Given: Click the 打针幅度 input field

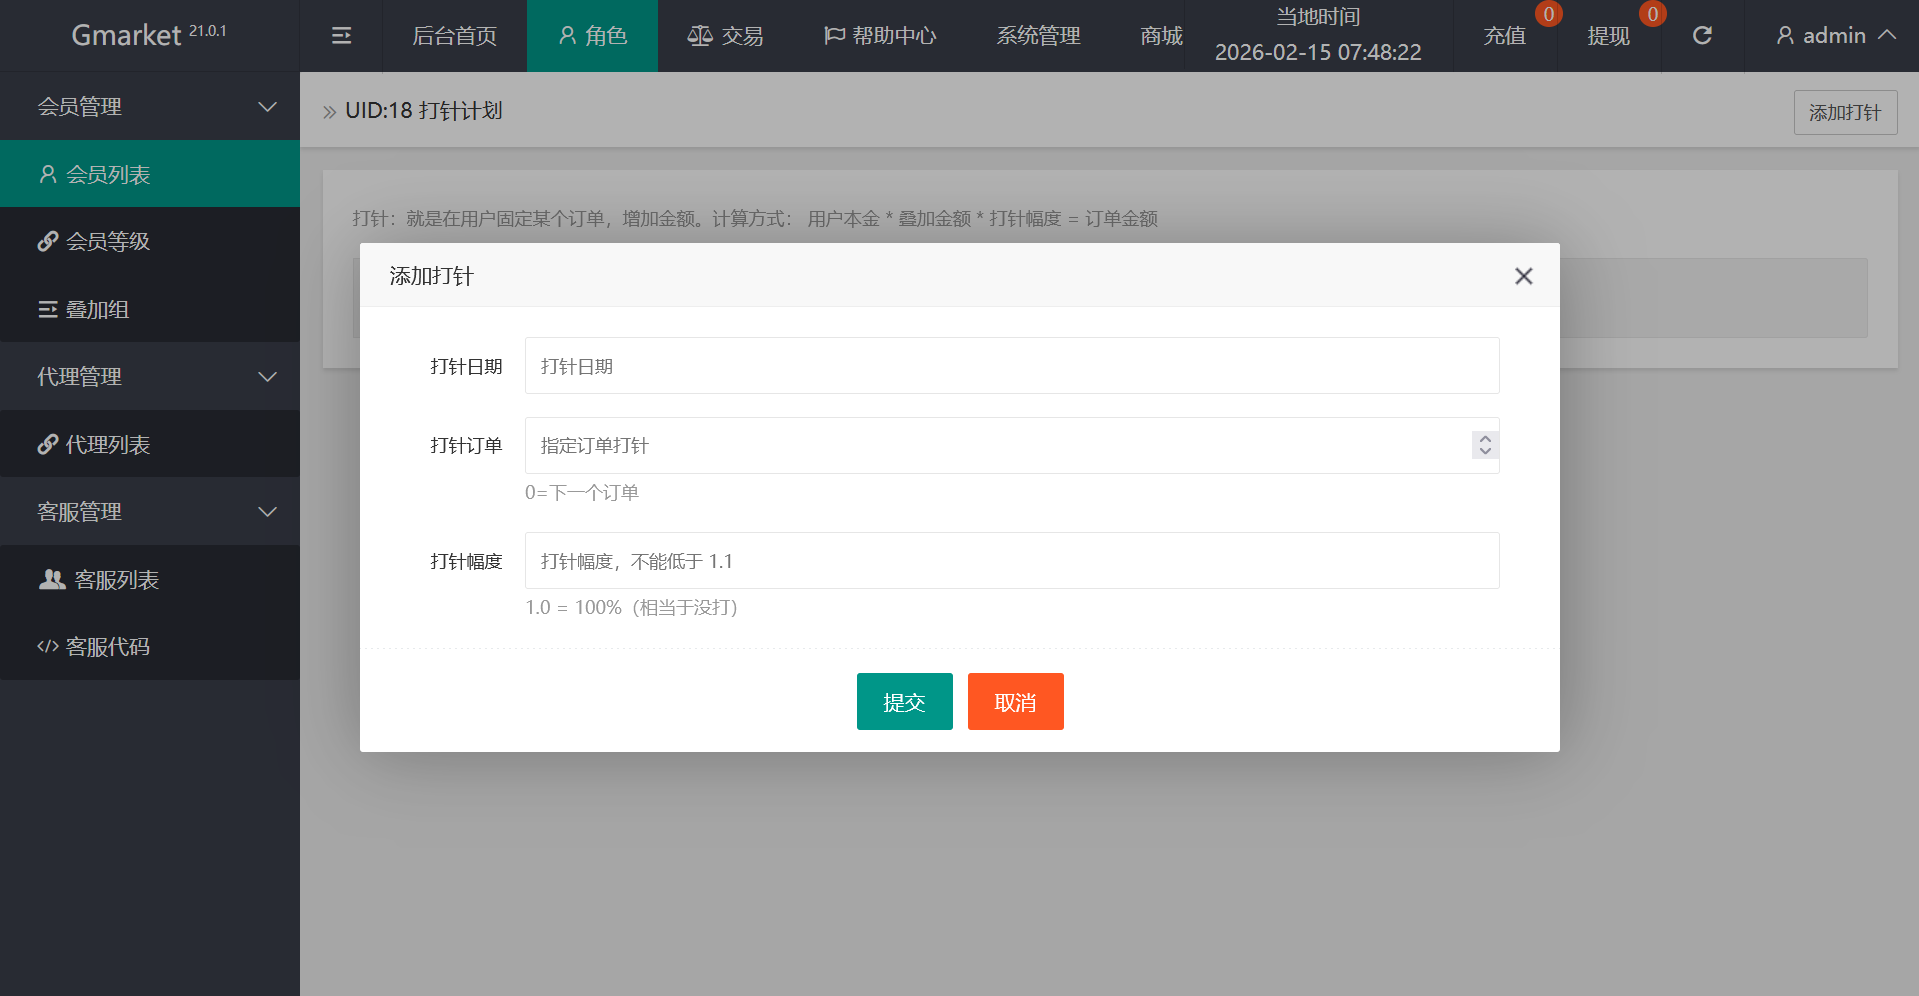Looking at the screenshot, I should pyautogui.click(x=1011, y=561).
